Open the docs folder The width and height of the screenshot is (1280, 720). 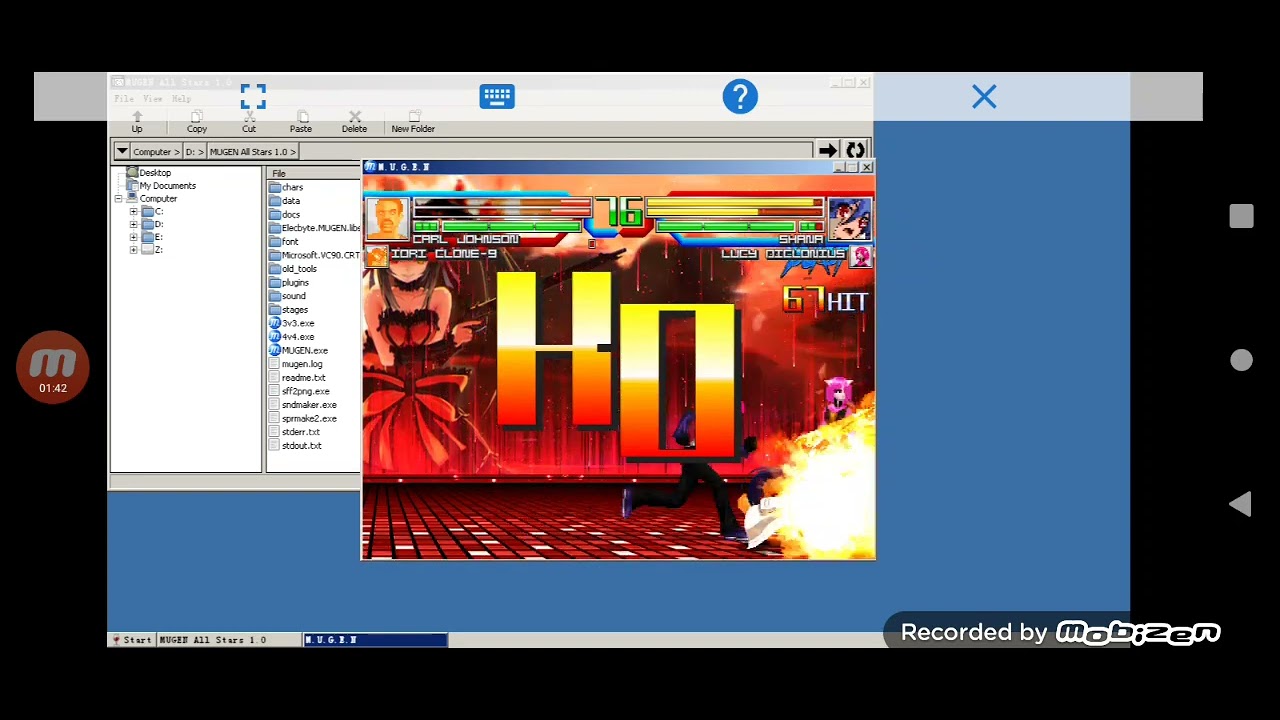click(x=285, y=214)
